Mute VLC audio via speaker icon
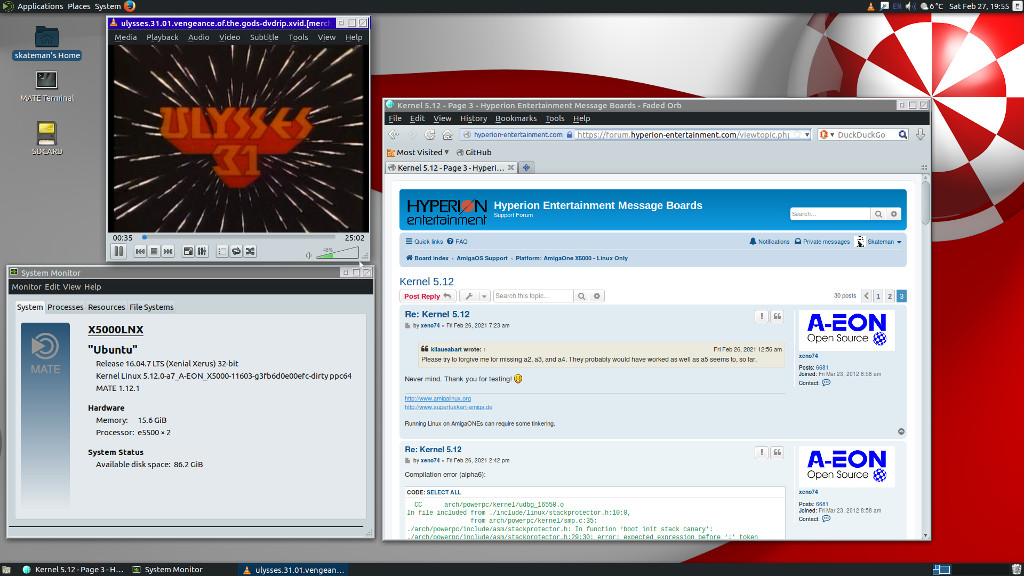This screenshot has width=1024, height=576. pyautogui.click(x=309, y=255)
